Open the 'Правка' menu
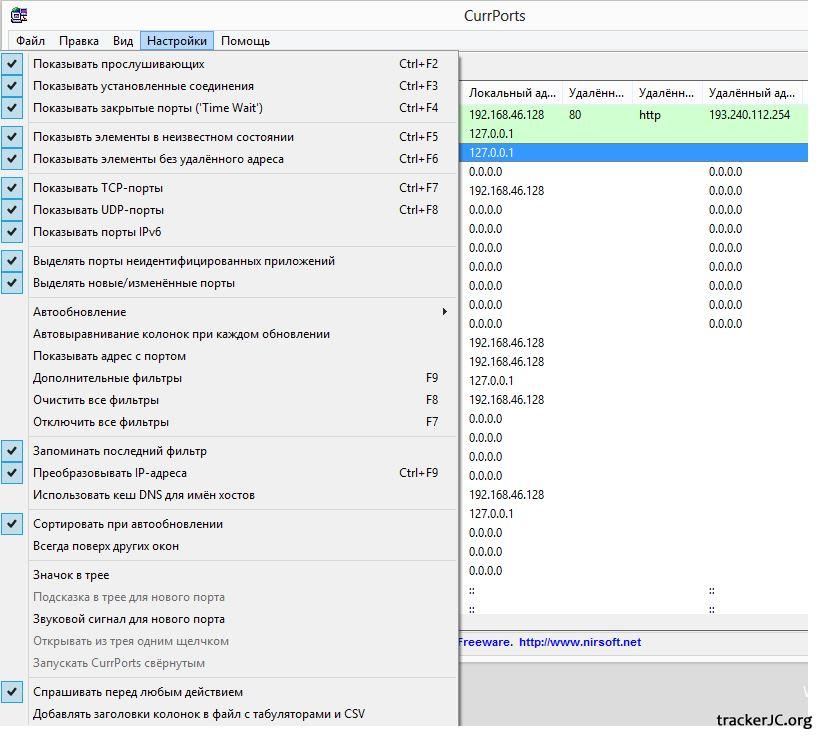Image resolution: width=822 pixels, height=736 pixels. (78, 41)
